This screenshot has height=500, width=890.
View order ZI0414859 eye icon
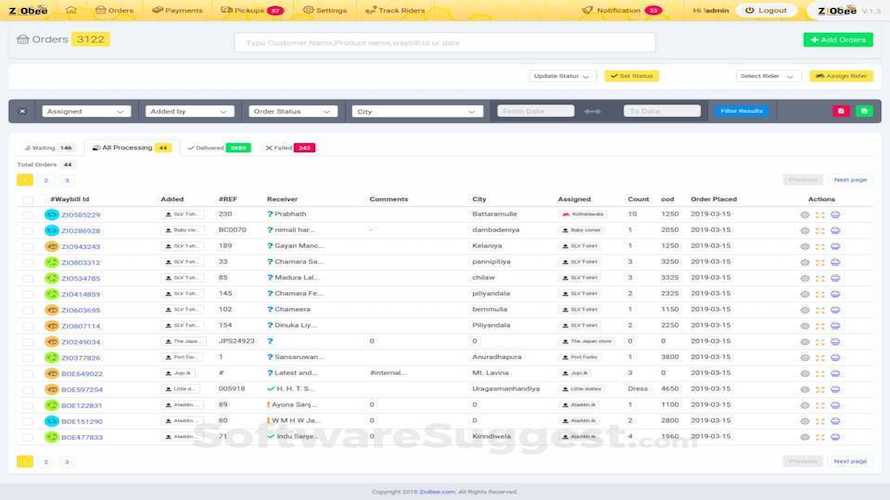[x=804, y=295]
